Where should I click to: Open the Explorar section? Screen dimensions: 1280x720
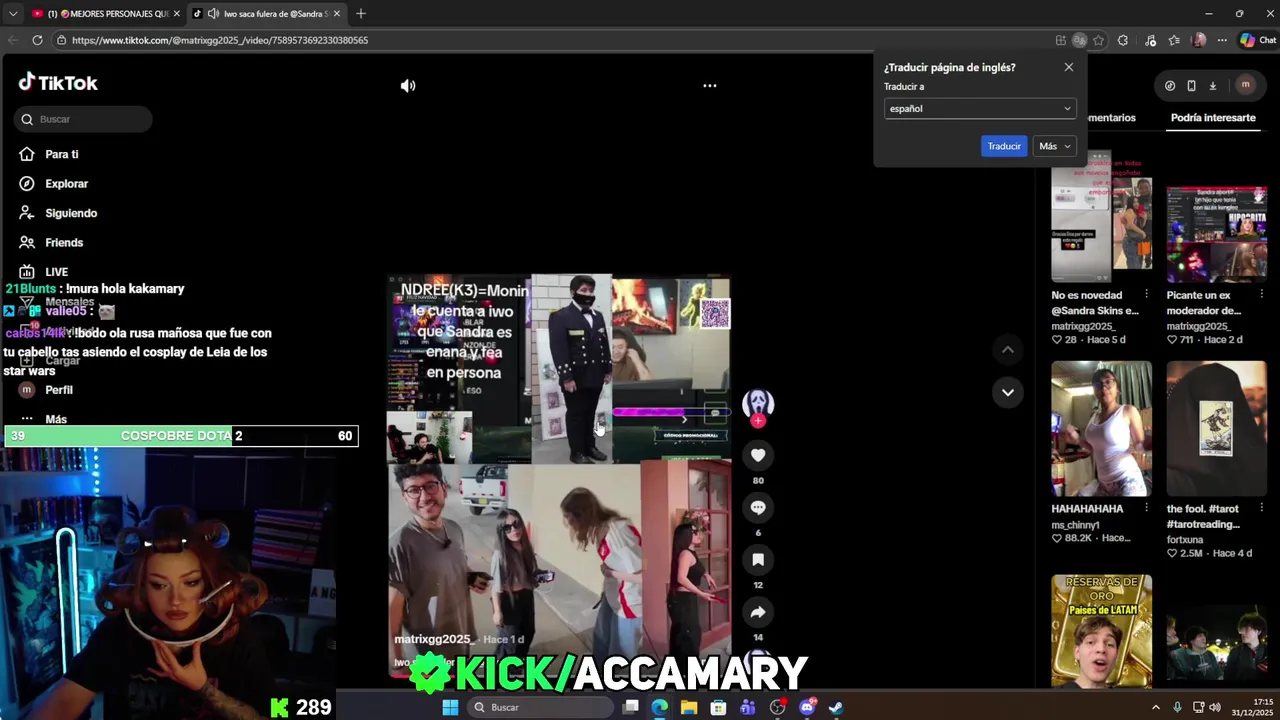tap(66, 184)
